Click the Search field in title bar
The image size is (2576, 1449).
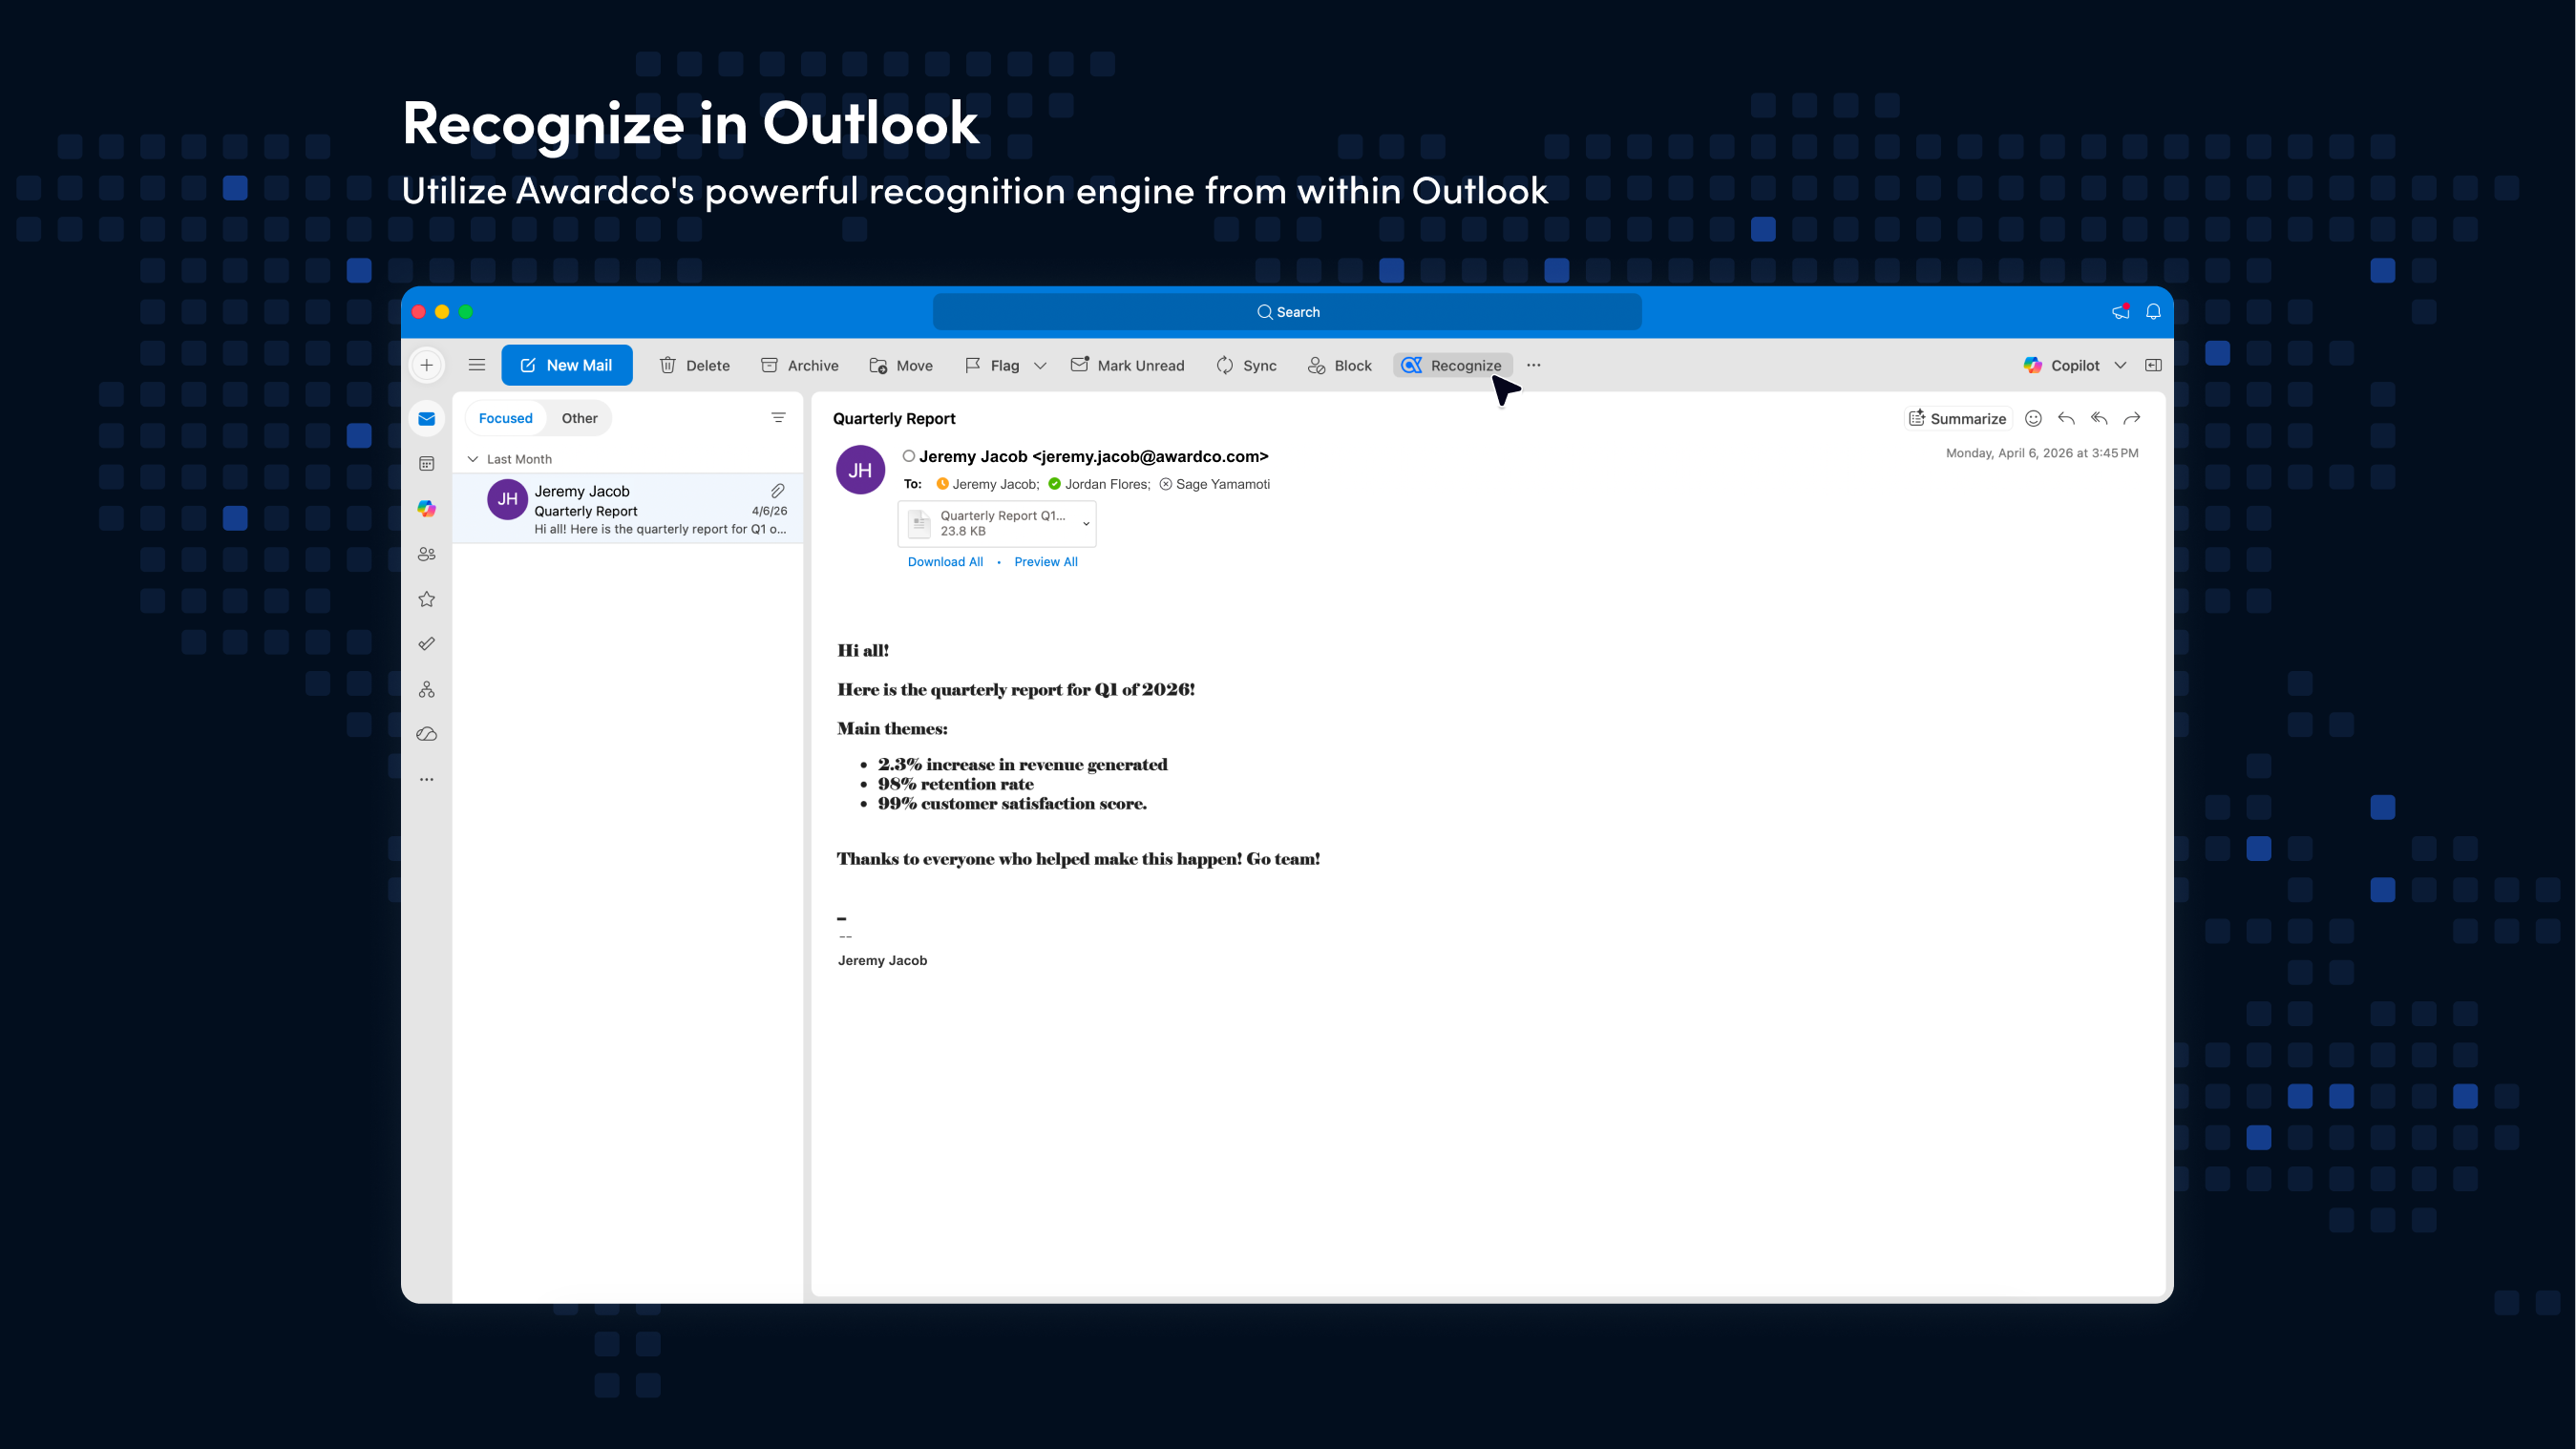tap(1287, 312)
